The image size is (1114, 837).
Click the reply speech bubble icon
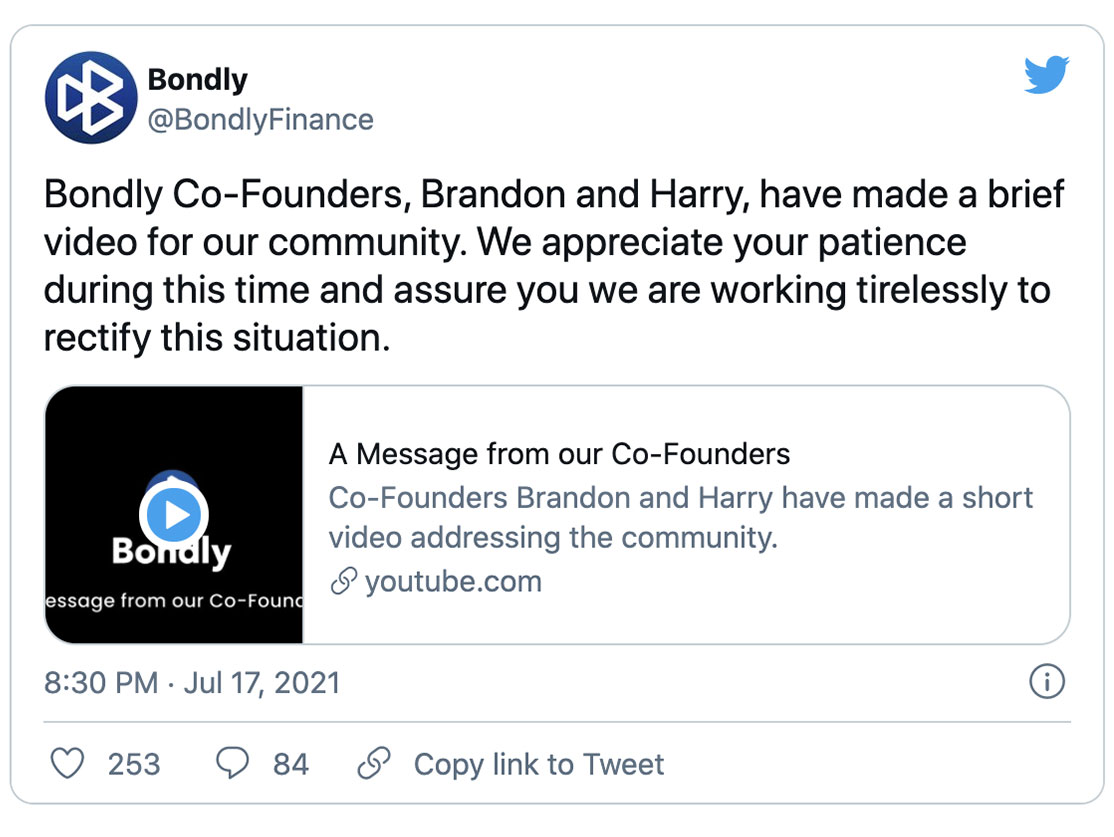click(233, 765)
